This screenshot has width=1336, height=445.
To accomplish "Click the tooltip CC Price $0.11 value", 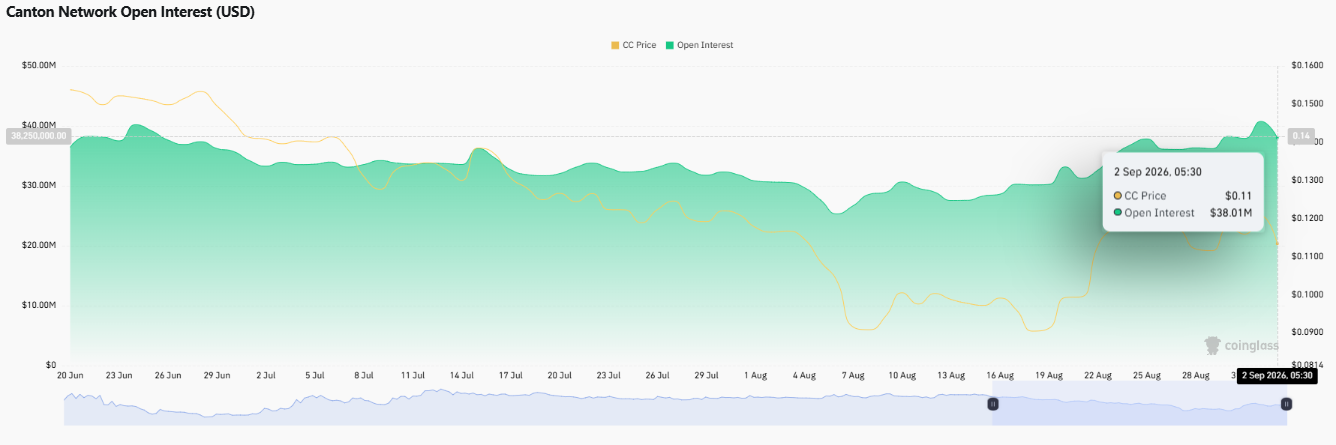I will [1238, 196].
